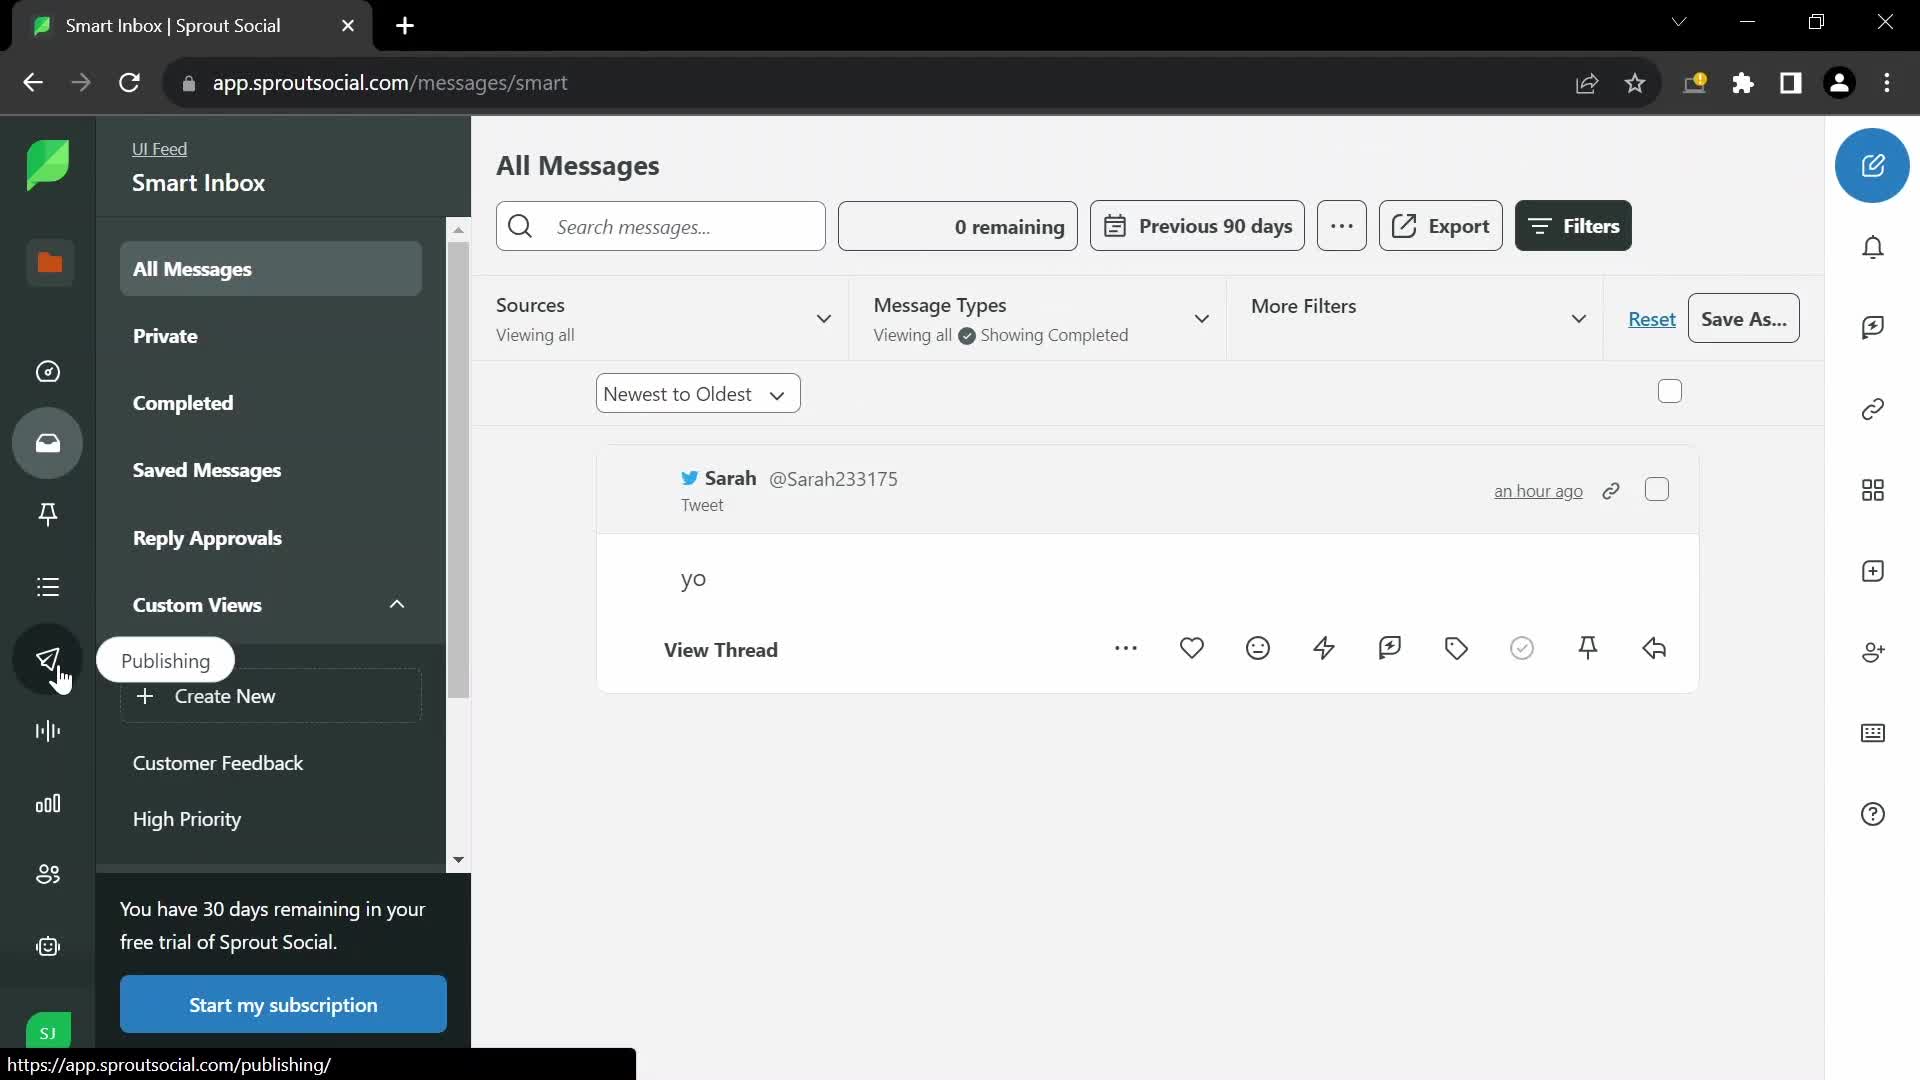The width and height of the screenshot is (1920, 1080).
Task: Click the like/heart icon on message
Action: pyautogui.click(x=1192, y=649)
